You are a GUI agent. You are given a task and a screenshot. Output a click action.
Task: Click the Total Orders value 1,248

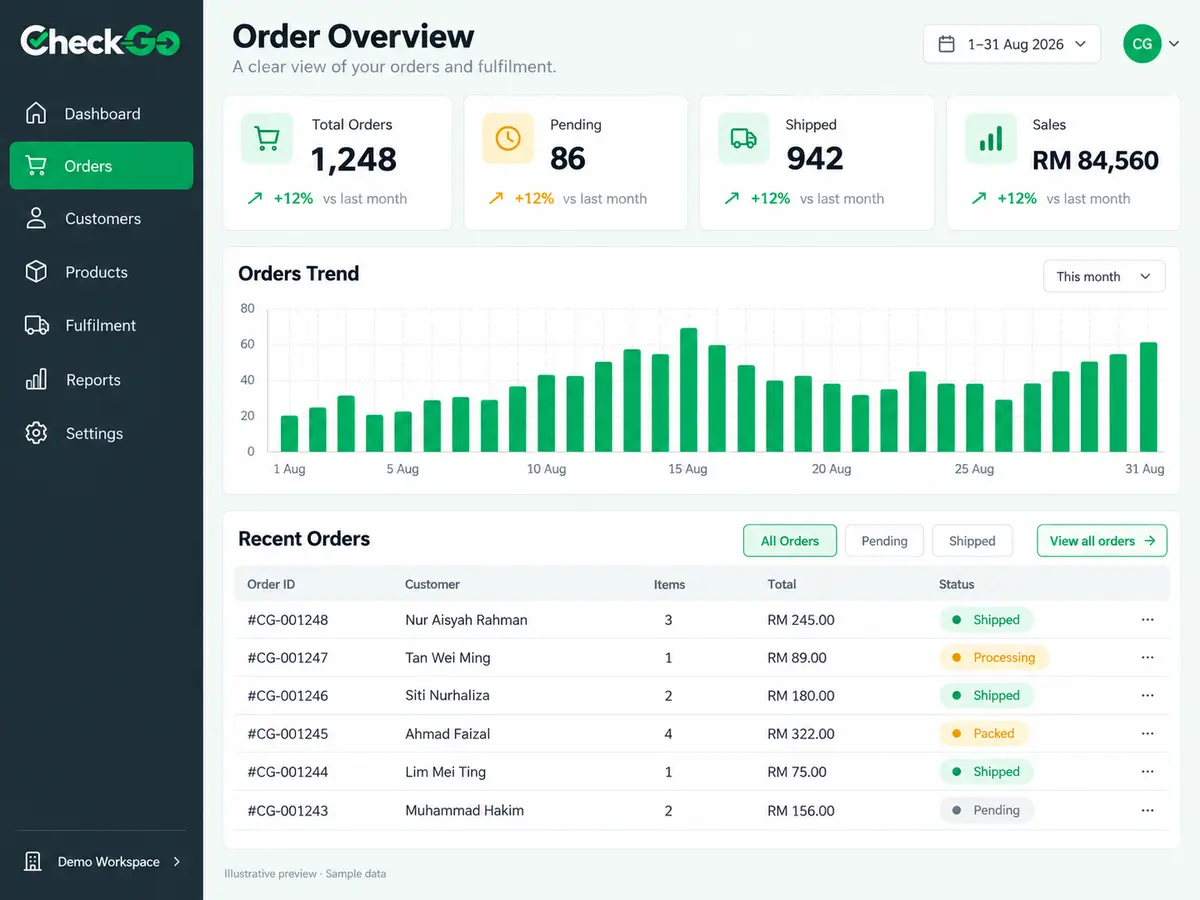point(354,159)
